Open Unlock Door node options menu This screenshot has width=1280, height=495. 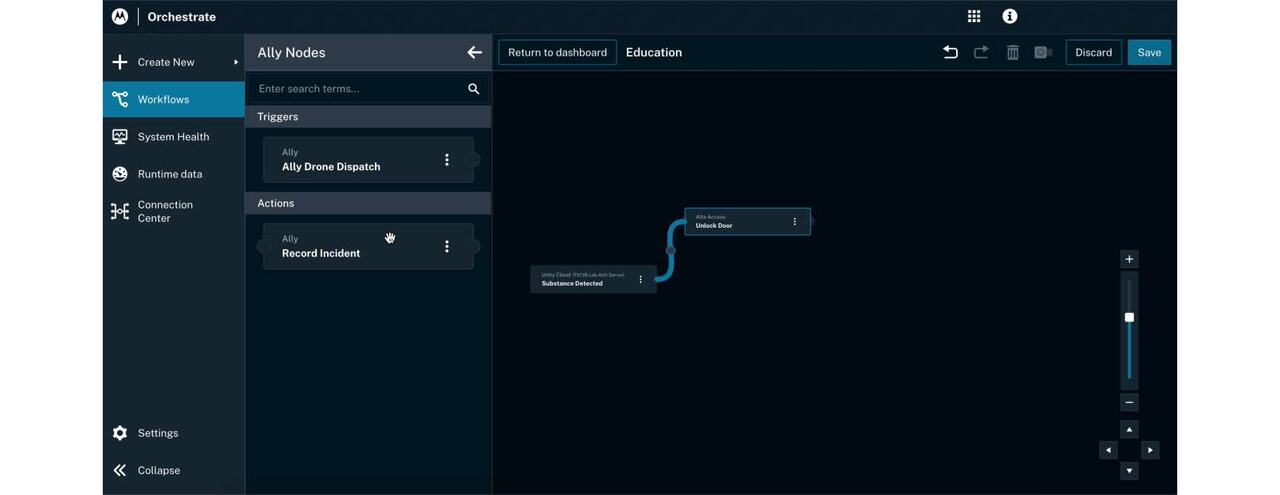795,222
